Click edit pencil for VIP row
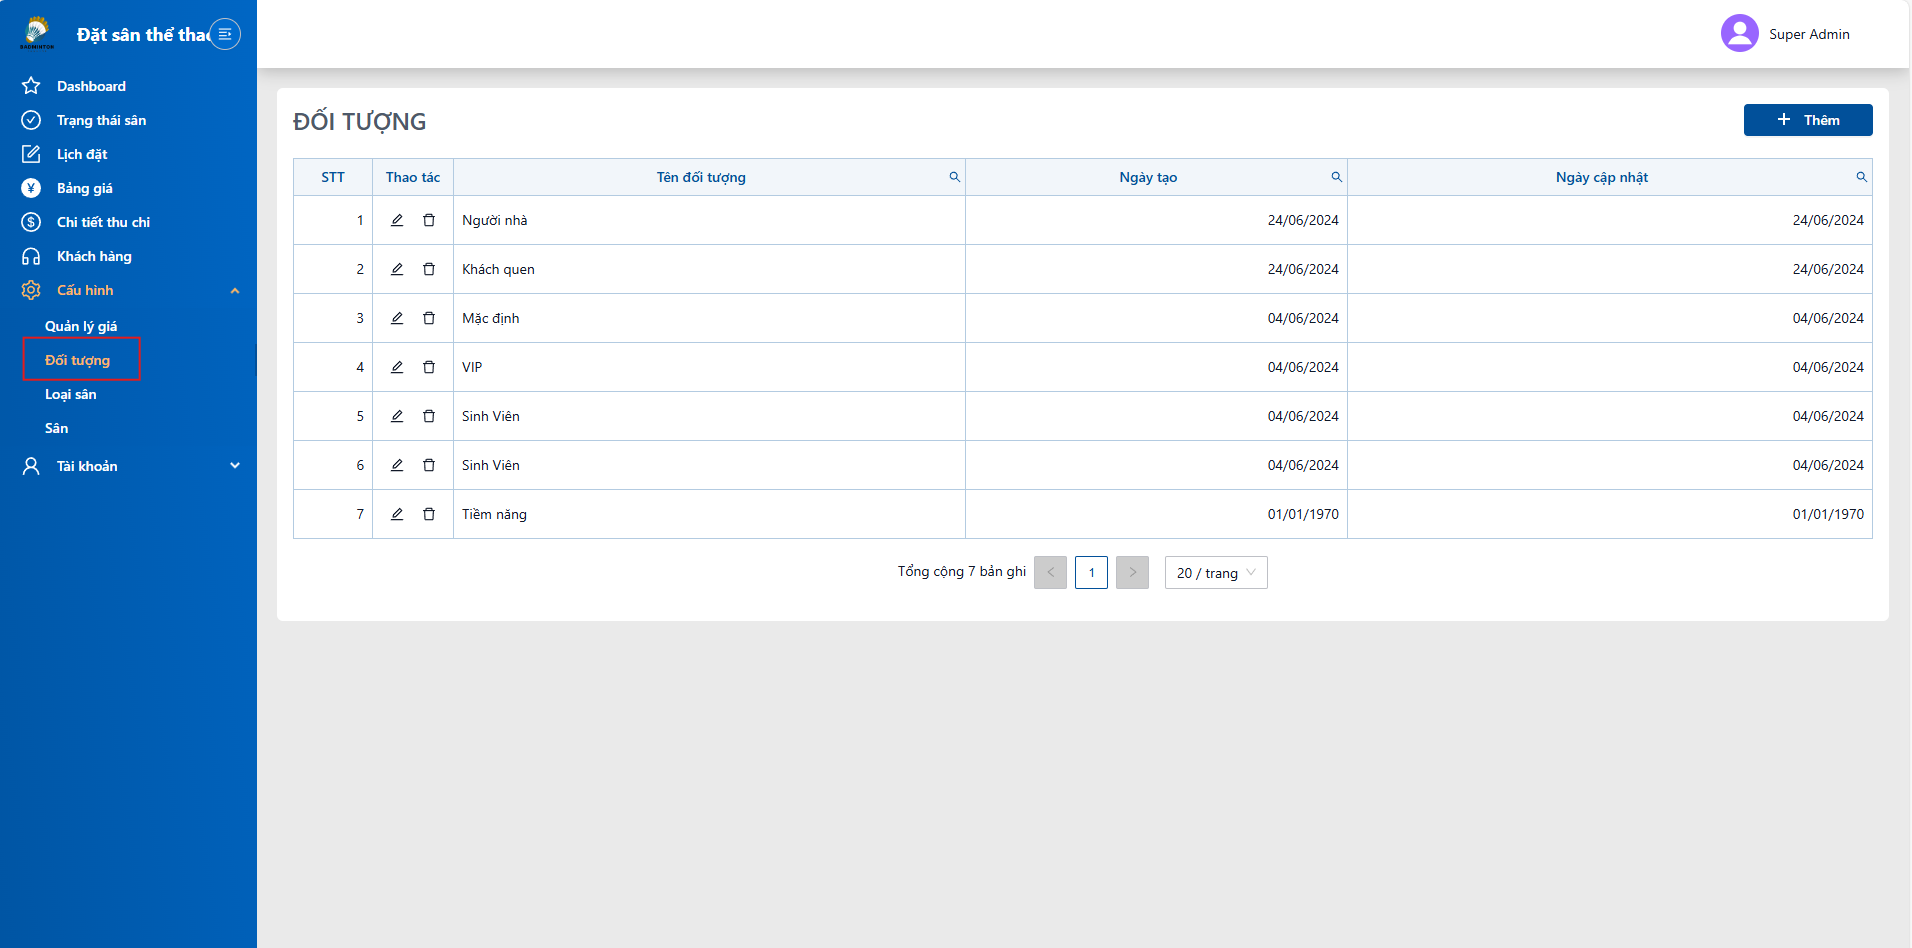Viewport: 1912px width, 948px height. click(397, 367)
